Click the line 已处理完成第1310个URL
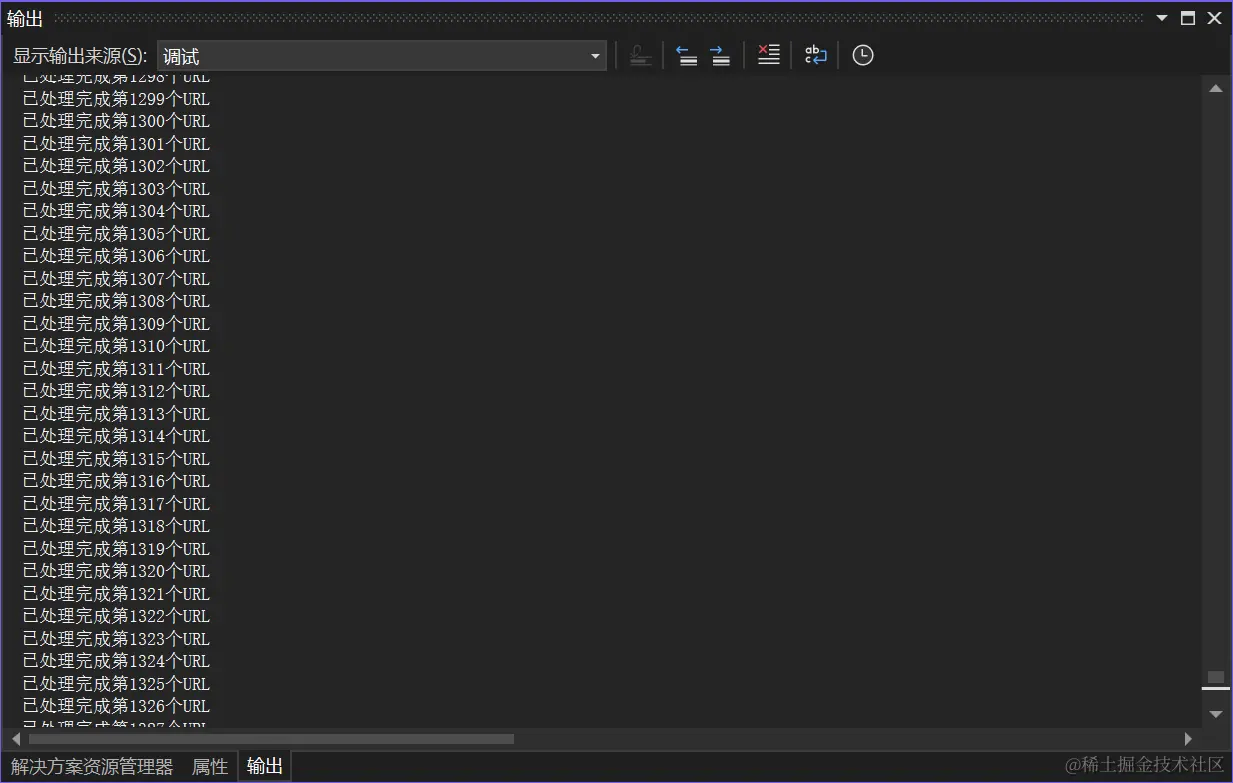This screenshot has height=783, width=1233. (116, 346)
